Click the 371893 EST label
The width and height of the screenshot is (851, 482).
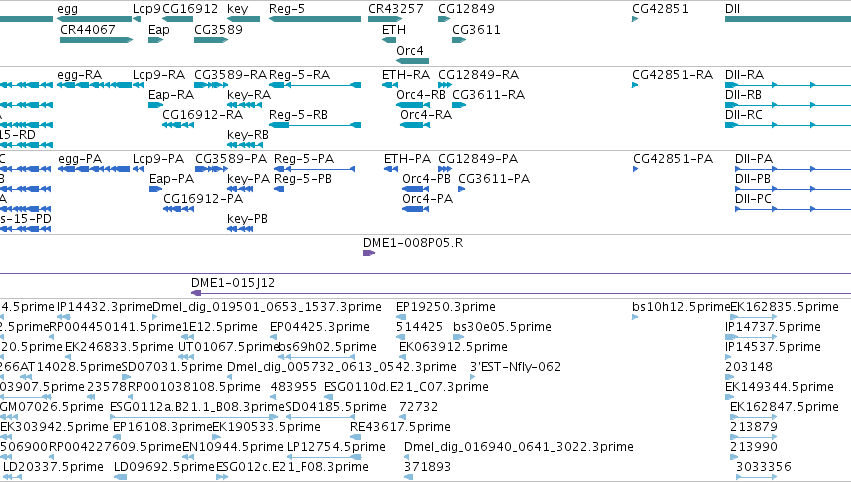(428, 467)
